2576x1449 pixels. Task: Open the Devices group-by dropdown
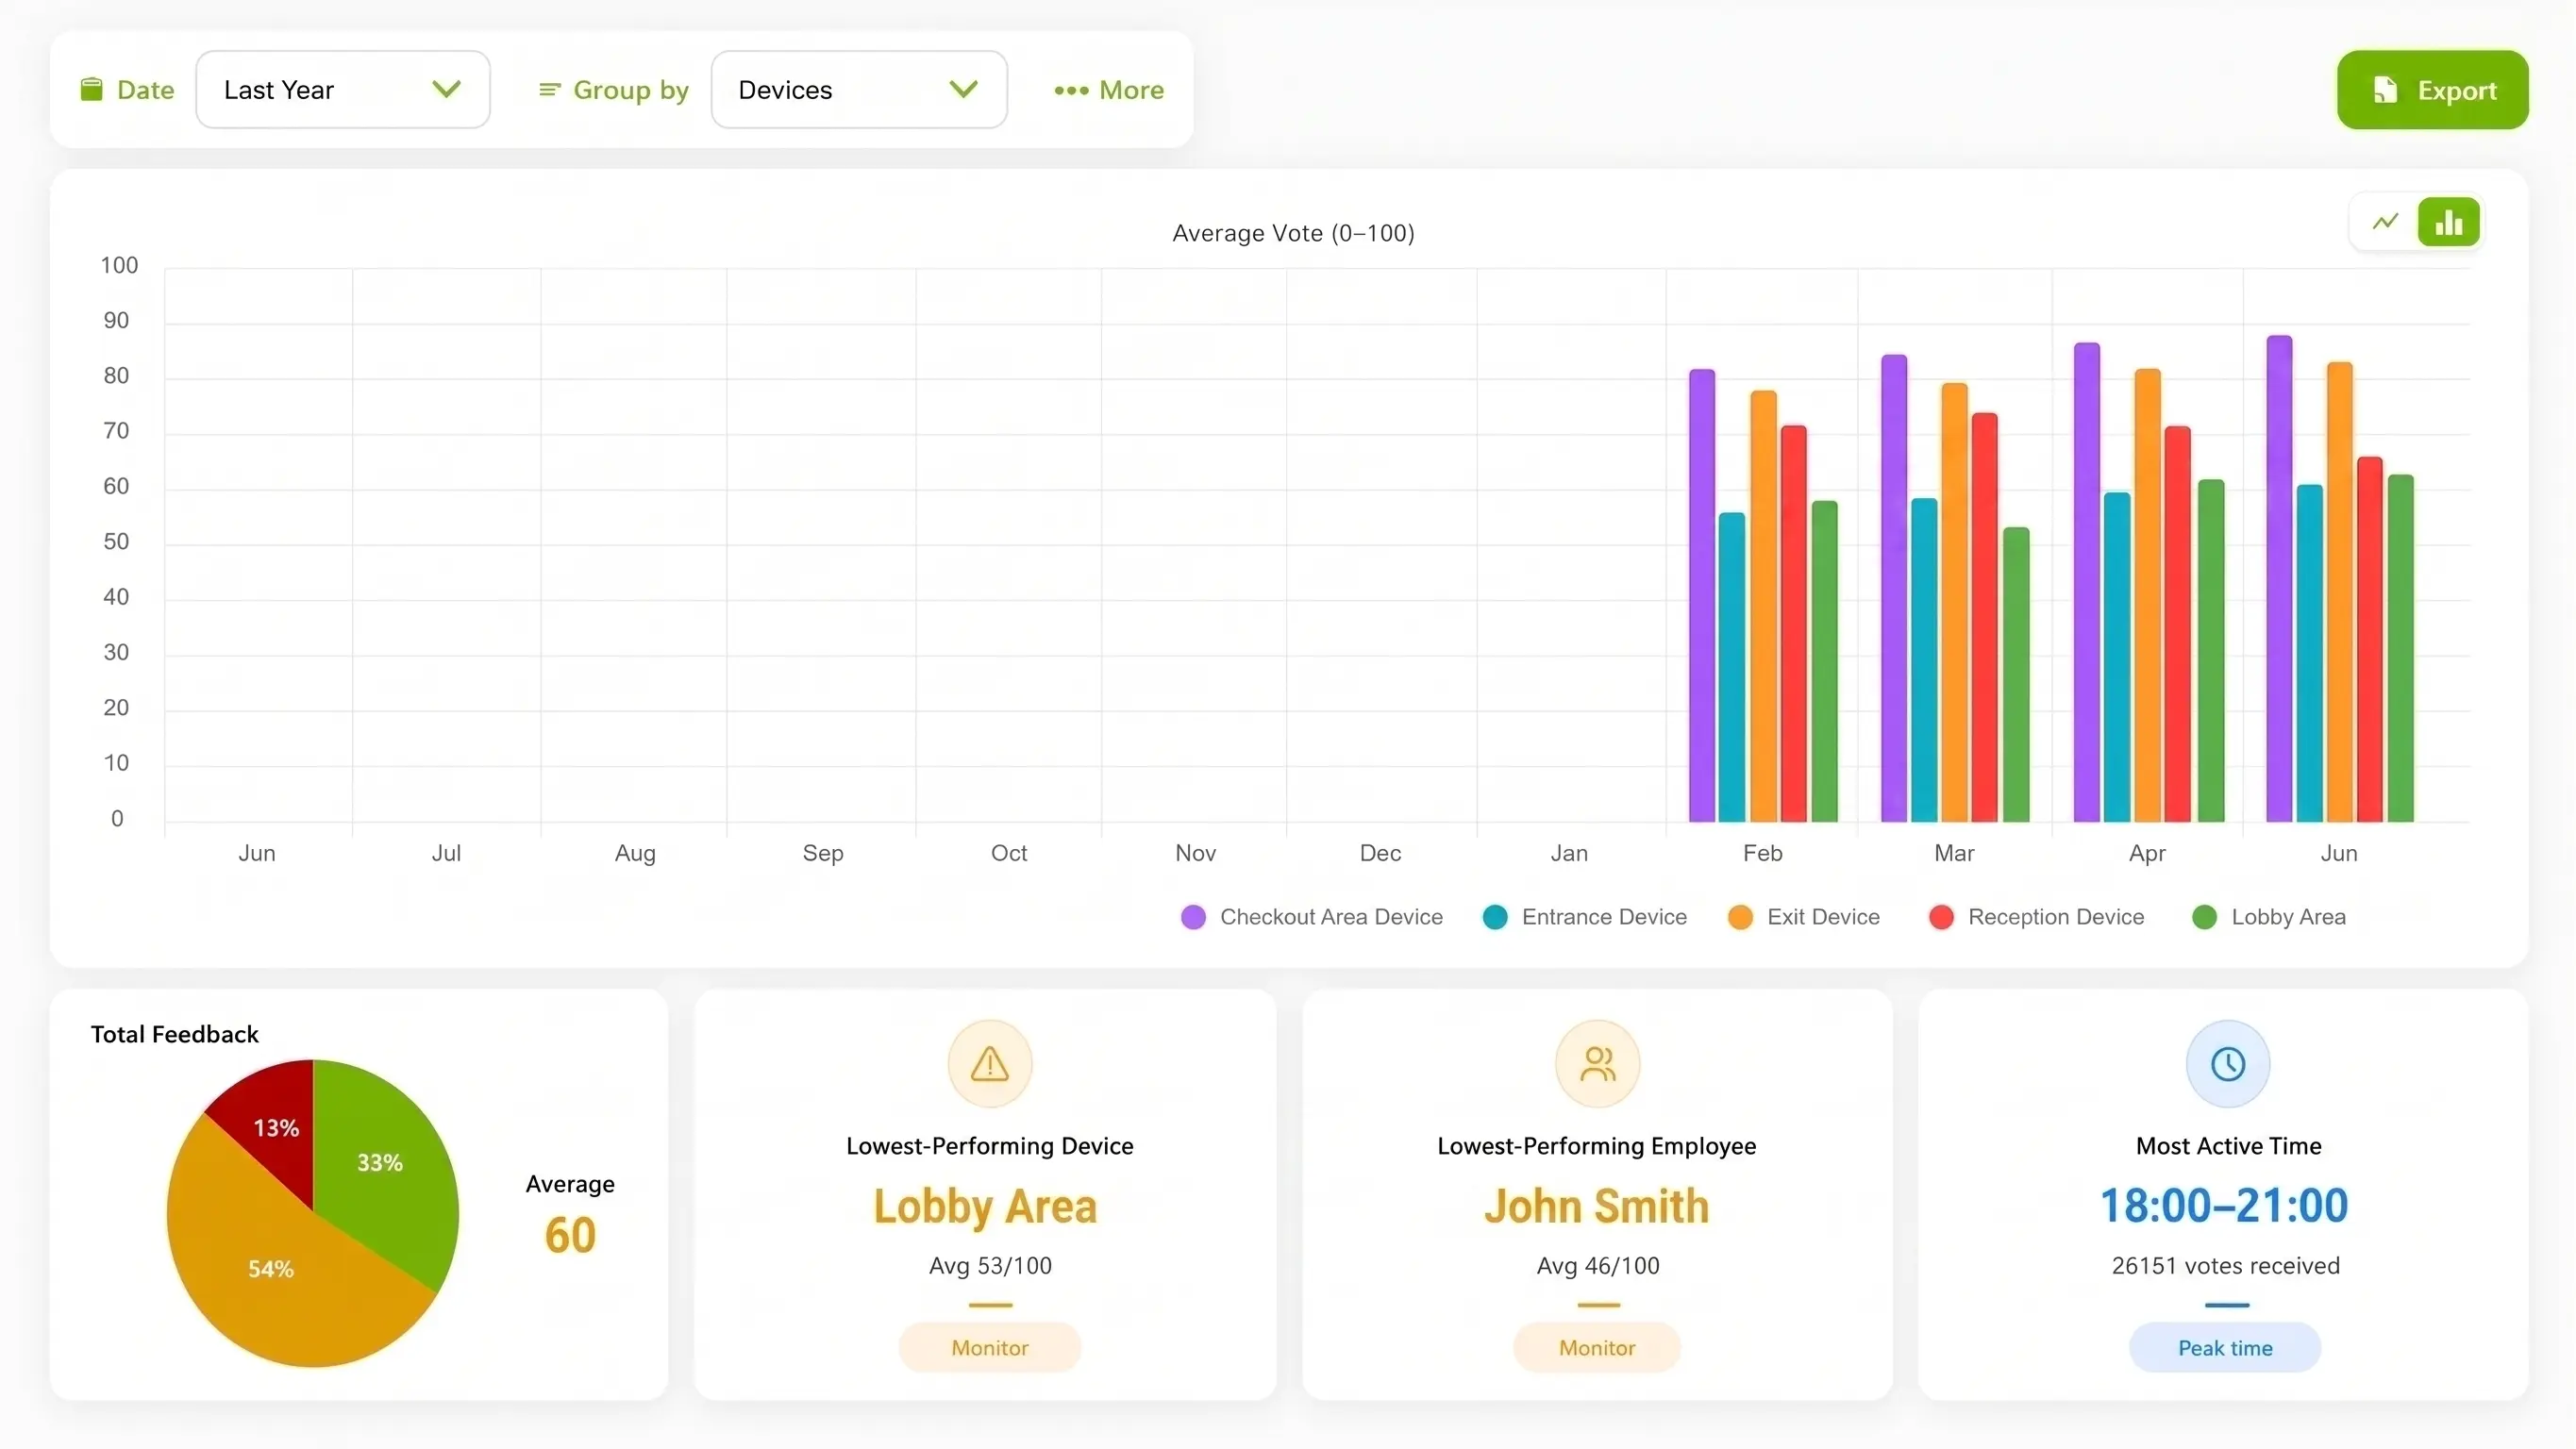coord(859,90)
